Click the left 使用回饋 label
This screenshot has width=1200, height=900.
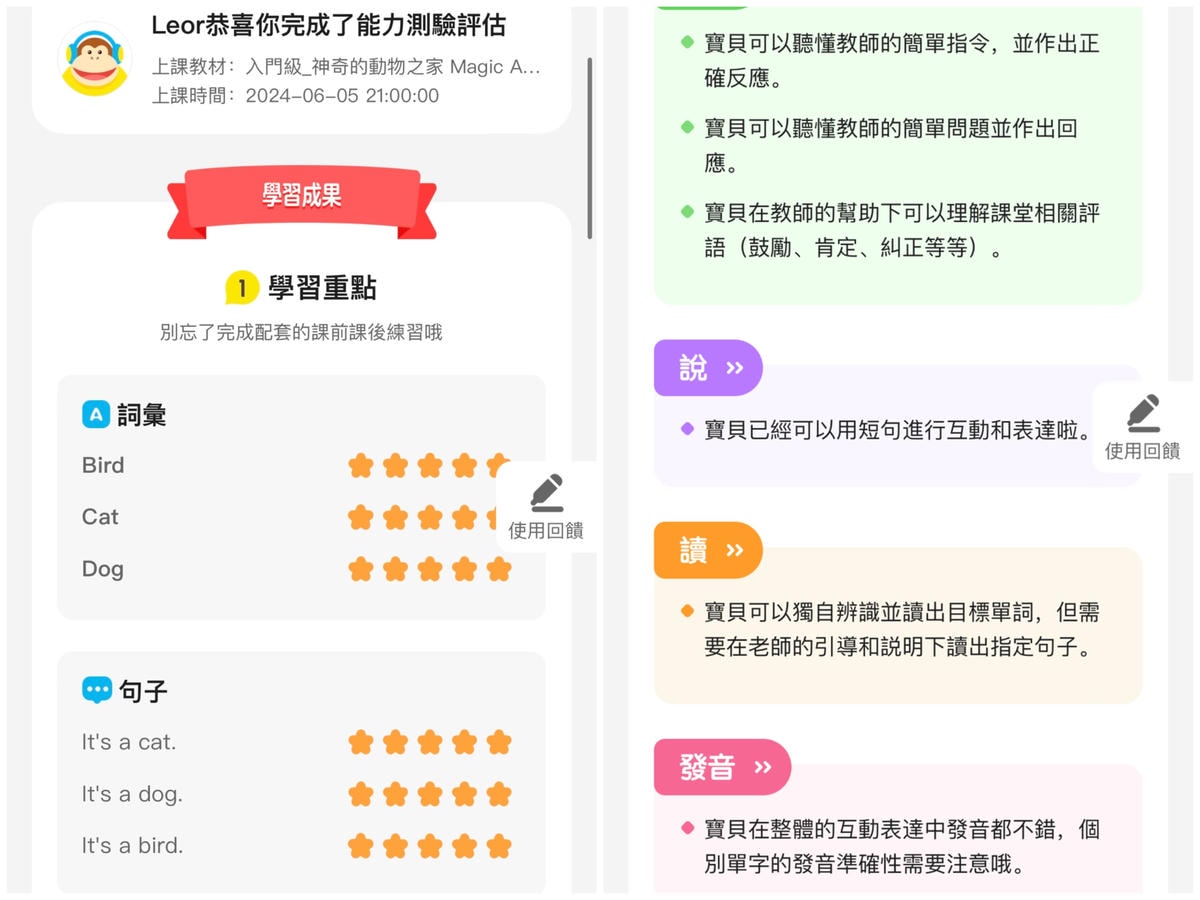point(546,531)
